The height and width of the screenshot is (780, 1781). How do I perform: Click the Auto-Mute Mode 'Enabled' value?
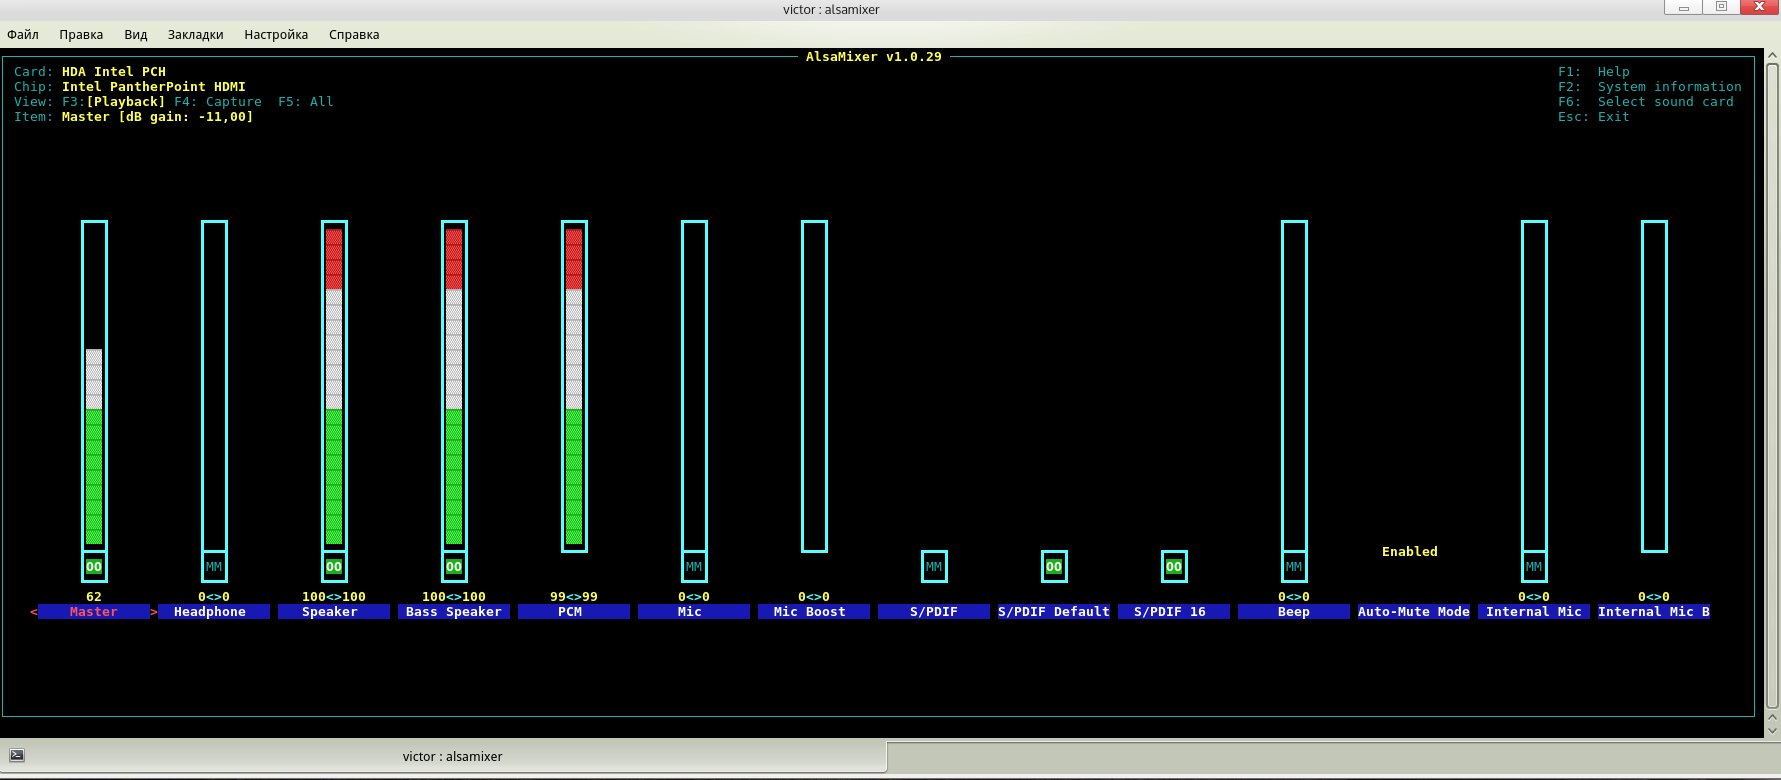tap(1410, 552)
